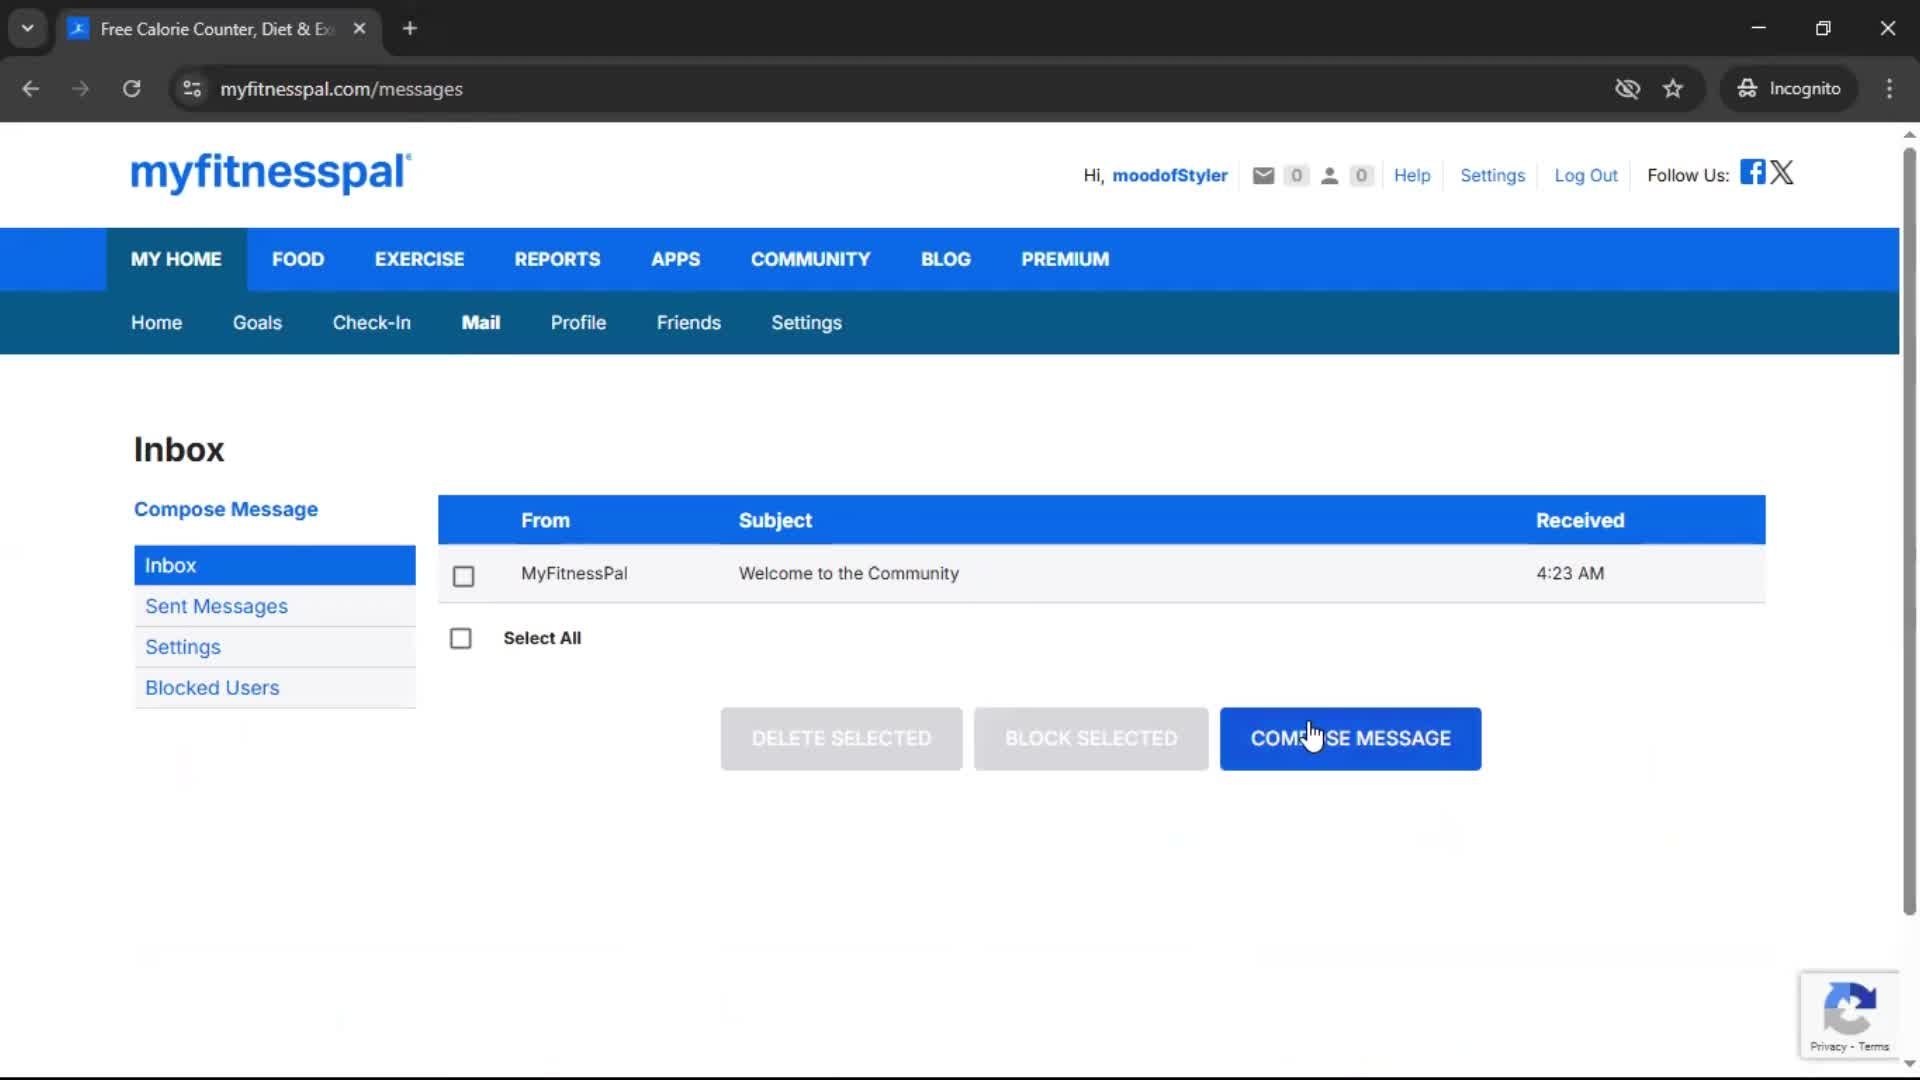Open Blocked Users in the sidebar
This screenshot has width=1920, height=1080.
pyautogui.click(x=275, y=688)
